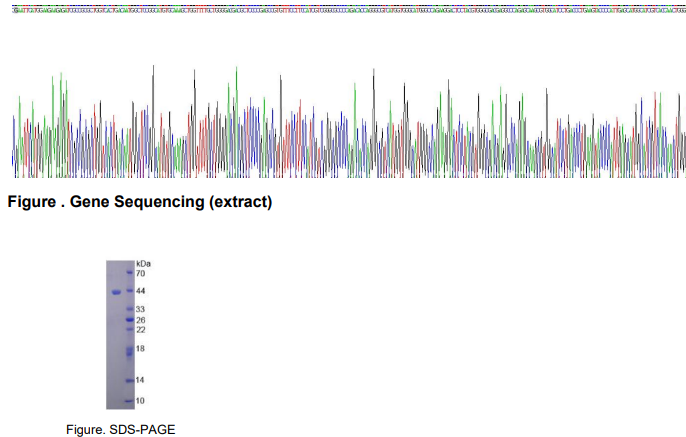
Task: Select the 70 marker label
Action: (x=141, y=273)
